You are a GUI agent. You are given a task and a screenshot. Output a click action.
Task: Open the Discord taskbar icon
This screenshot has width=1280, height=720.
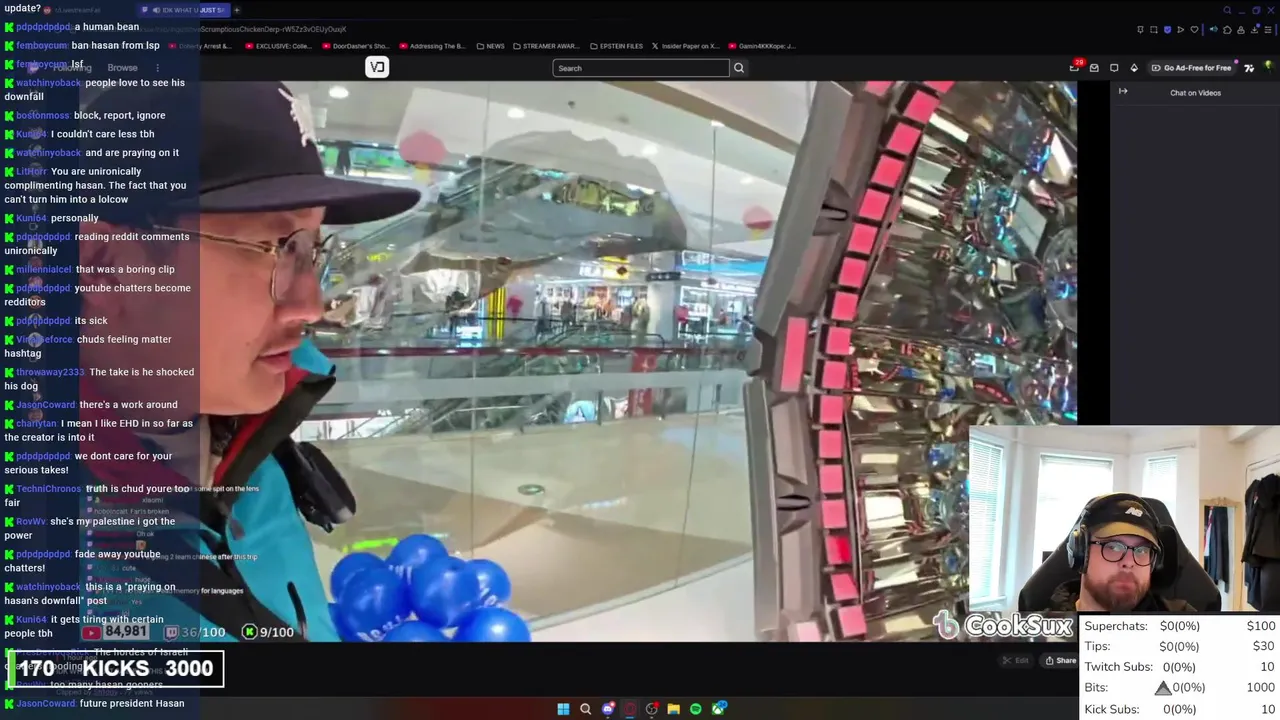tap(607, 709)
